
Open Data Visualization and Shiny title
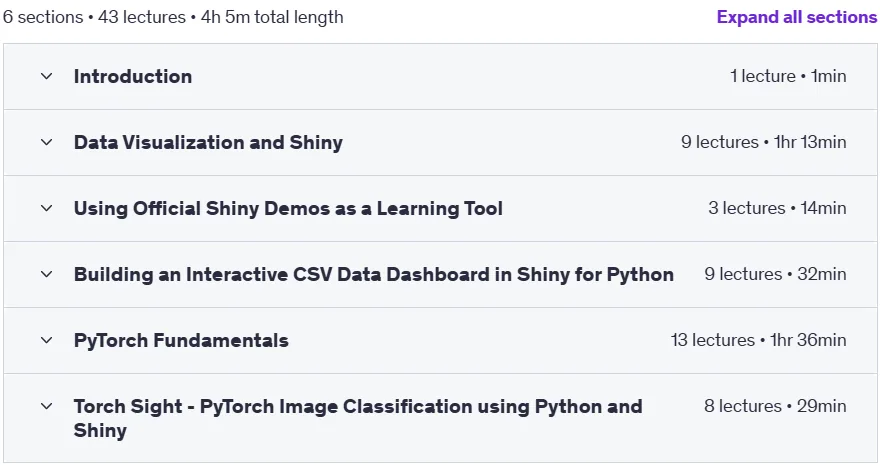click(x=208, y=142)
